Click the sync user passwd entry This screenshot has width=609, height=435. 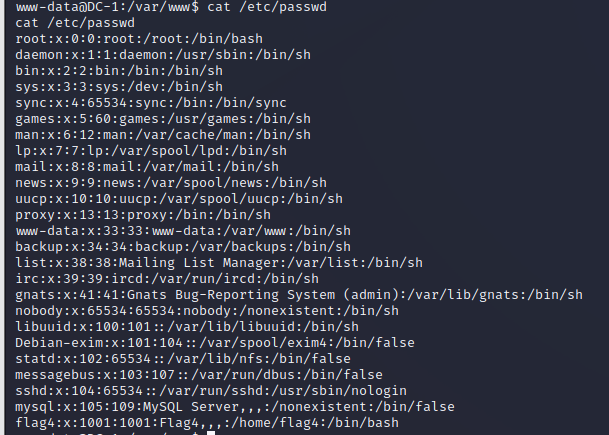click(x=151, y=102)
